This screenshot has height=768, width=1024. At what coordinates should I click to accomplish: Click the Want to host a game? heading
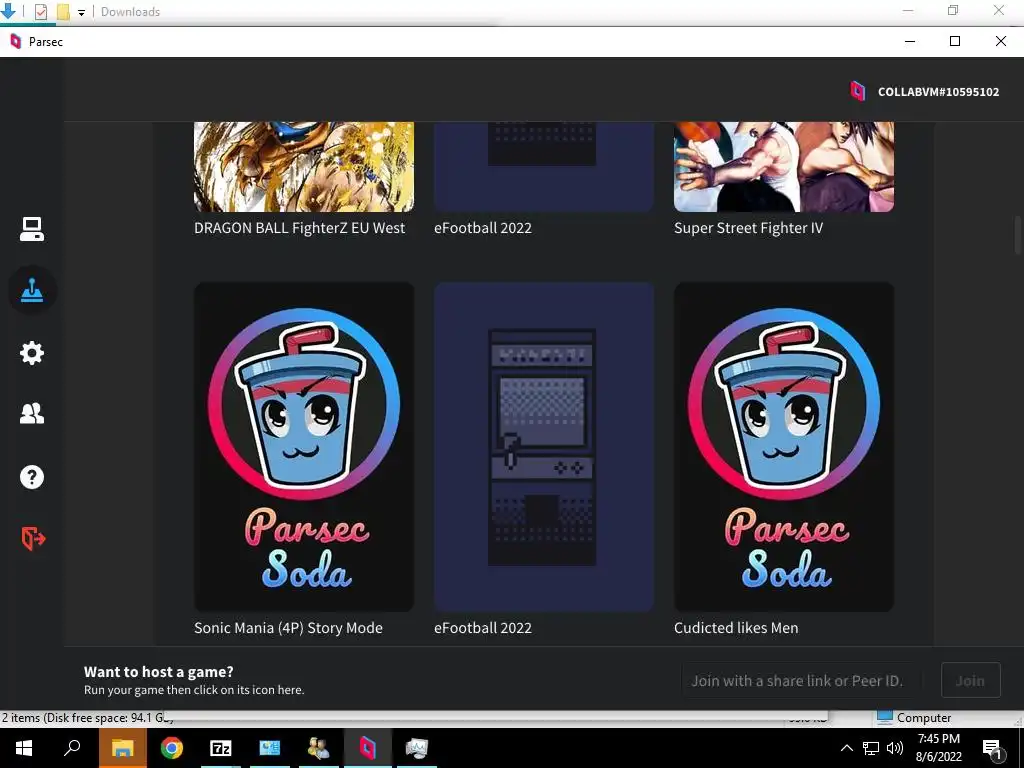(159, 671)
